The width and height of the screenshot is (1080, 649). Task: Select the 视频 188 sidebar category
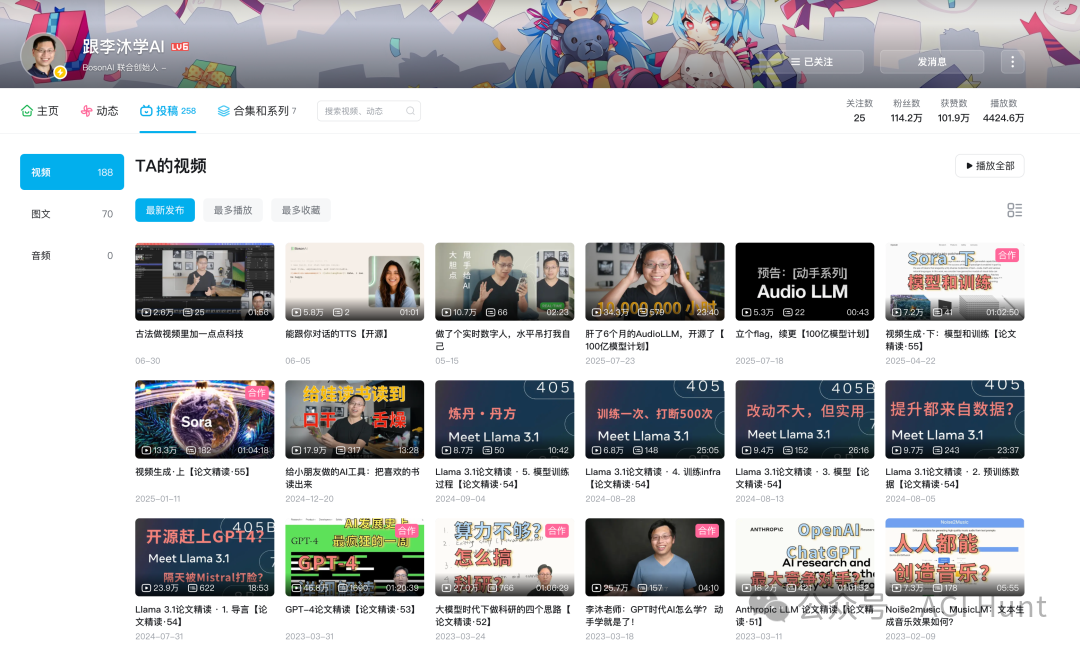coord(72,172)
